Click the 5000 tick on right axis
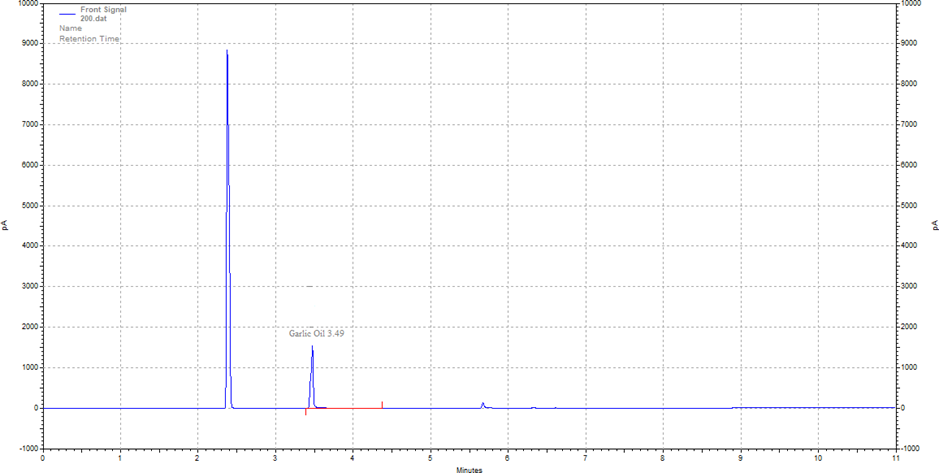The image size is (939, 473). (912, 206)
